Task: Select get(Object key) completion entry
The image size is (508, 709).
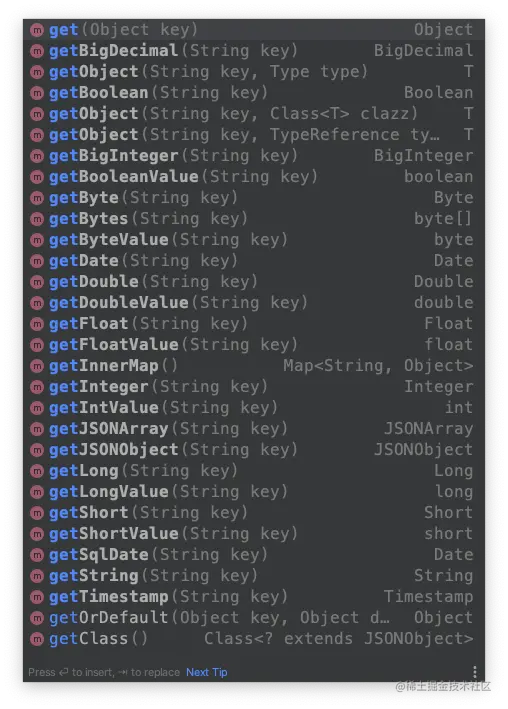Action: [254, 30]
